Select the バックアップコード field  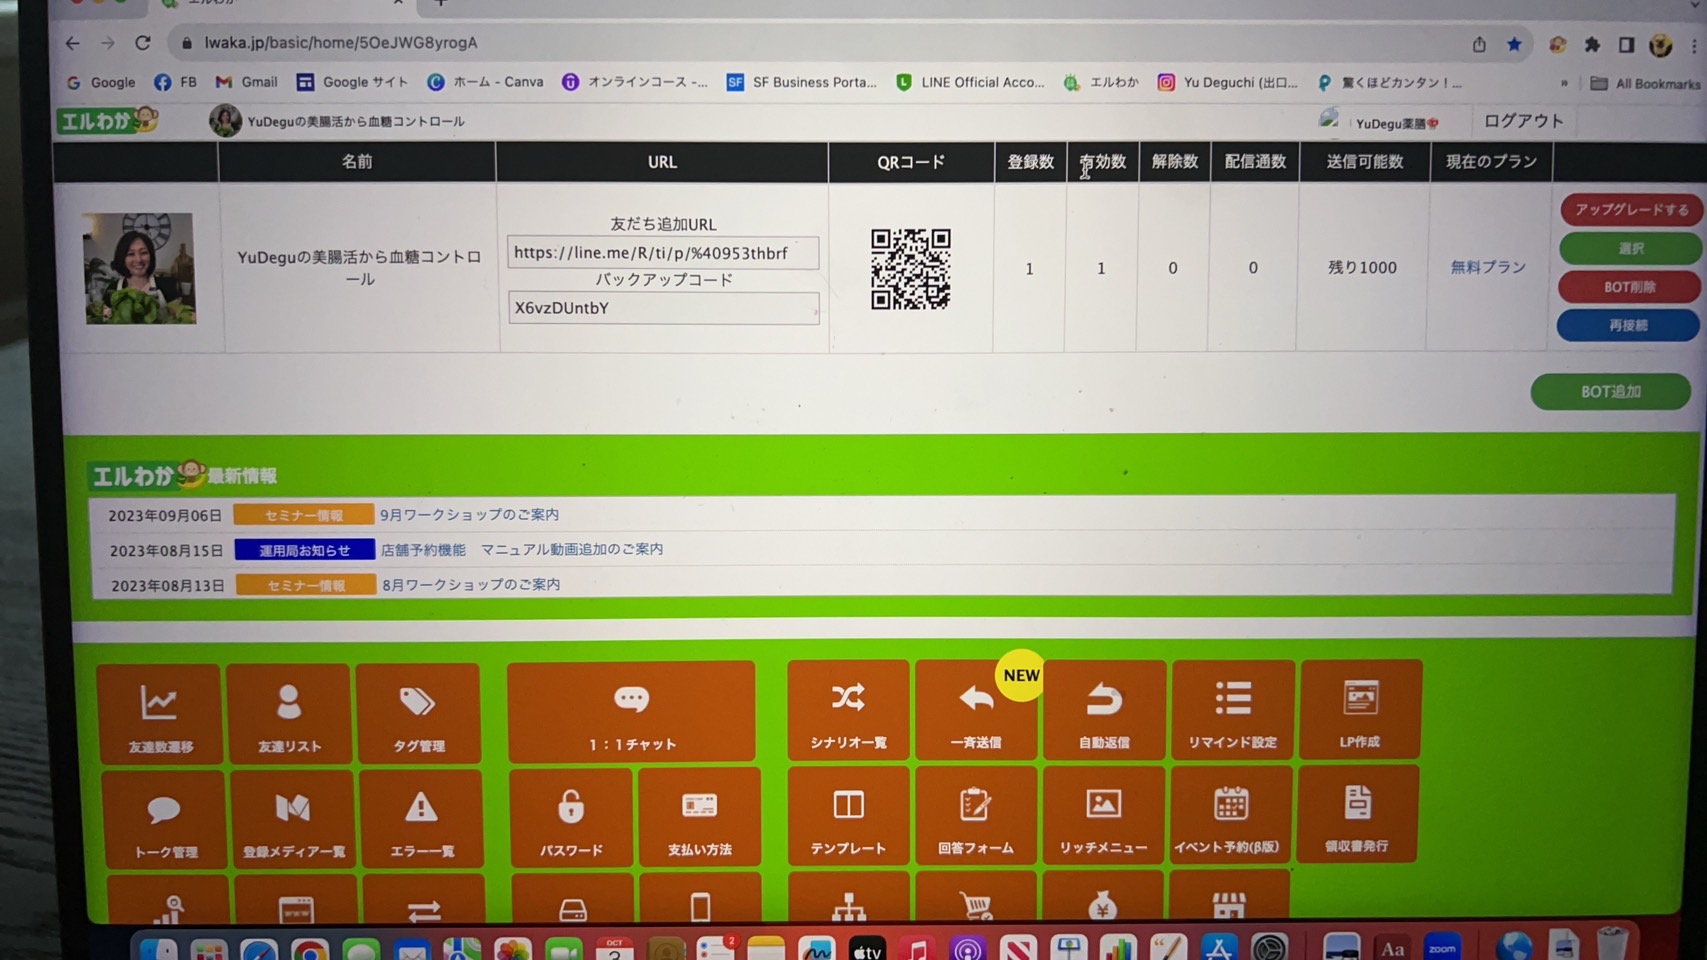[x=663, y=308]
